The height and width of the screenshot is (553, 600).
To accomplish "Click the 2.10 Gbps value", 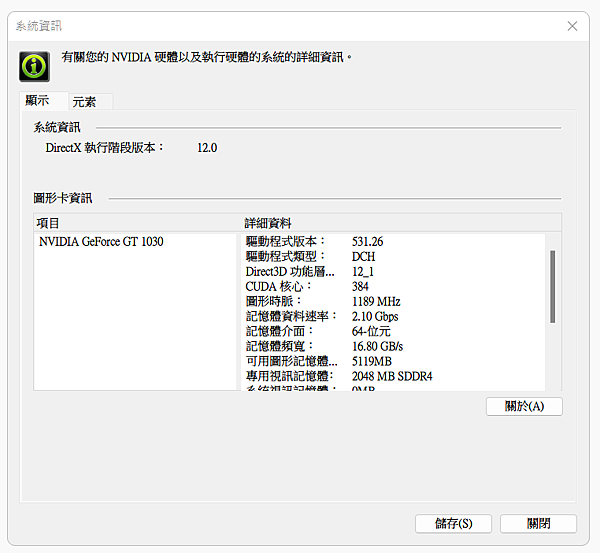I will point(375,316).
